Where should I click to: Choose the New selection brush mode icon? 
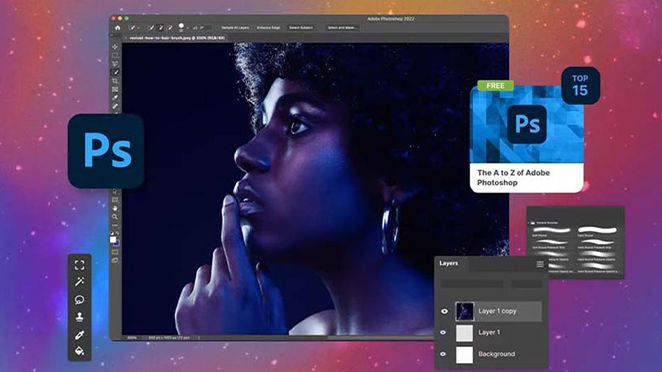tap(151, 28)
